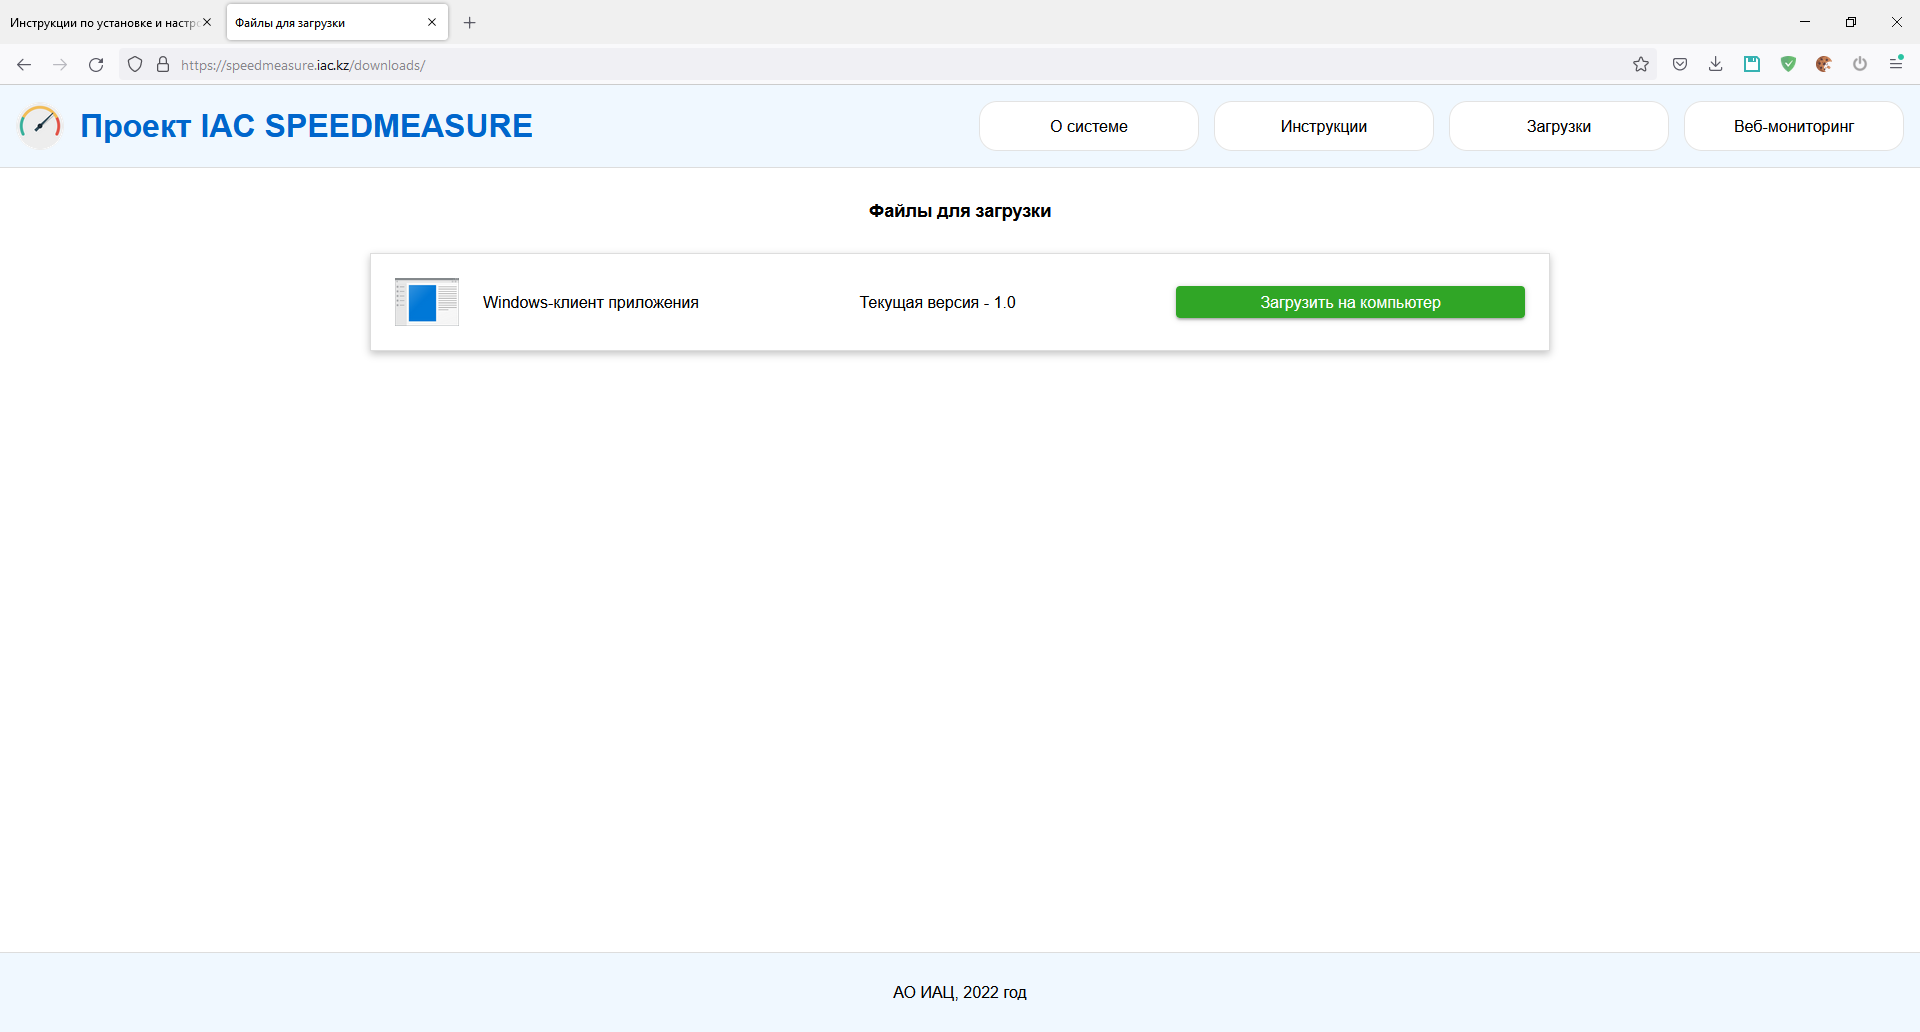Close the Файлы для загрузки tab
The image size is (1920, 1032).
pyautogui.click(x=432, y=22)
